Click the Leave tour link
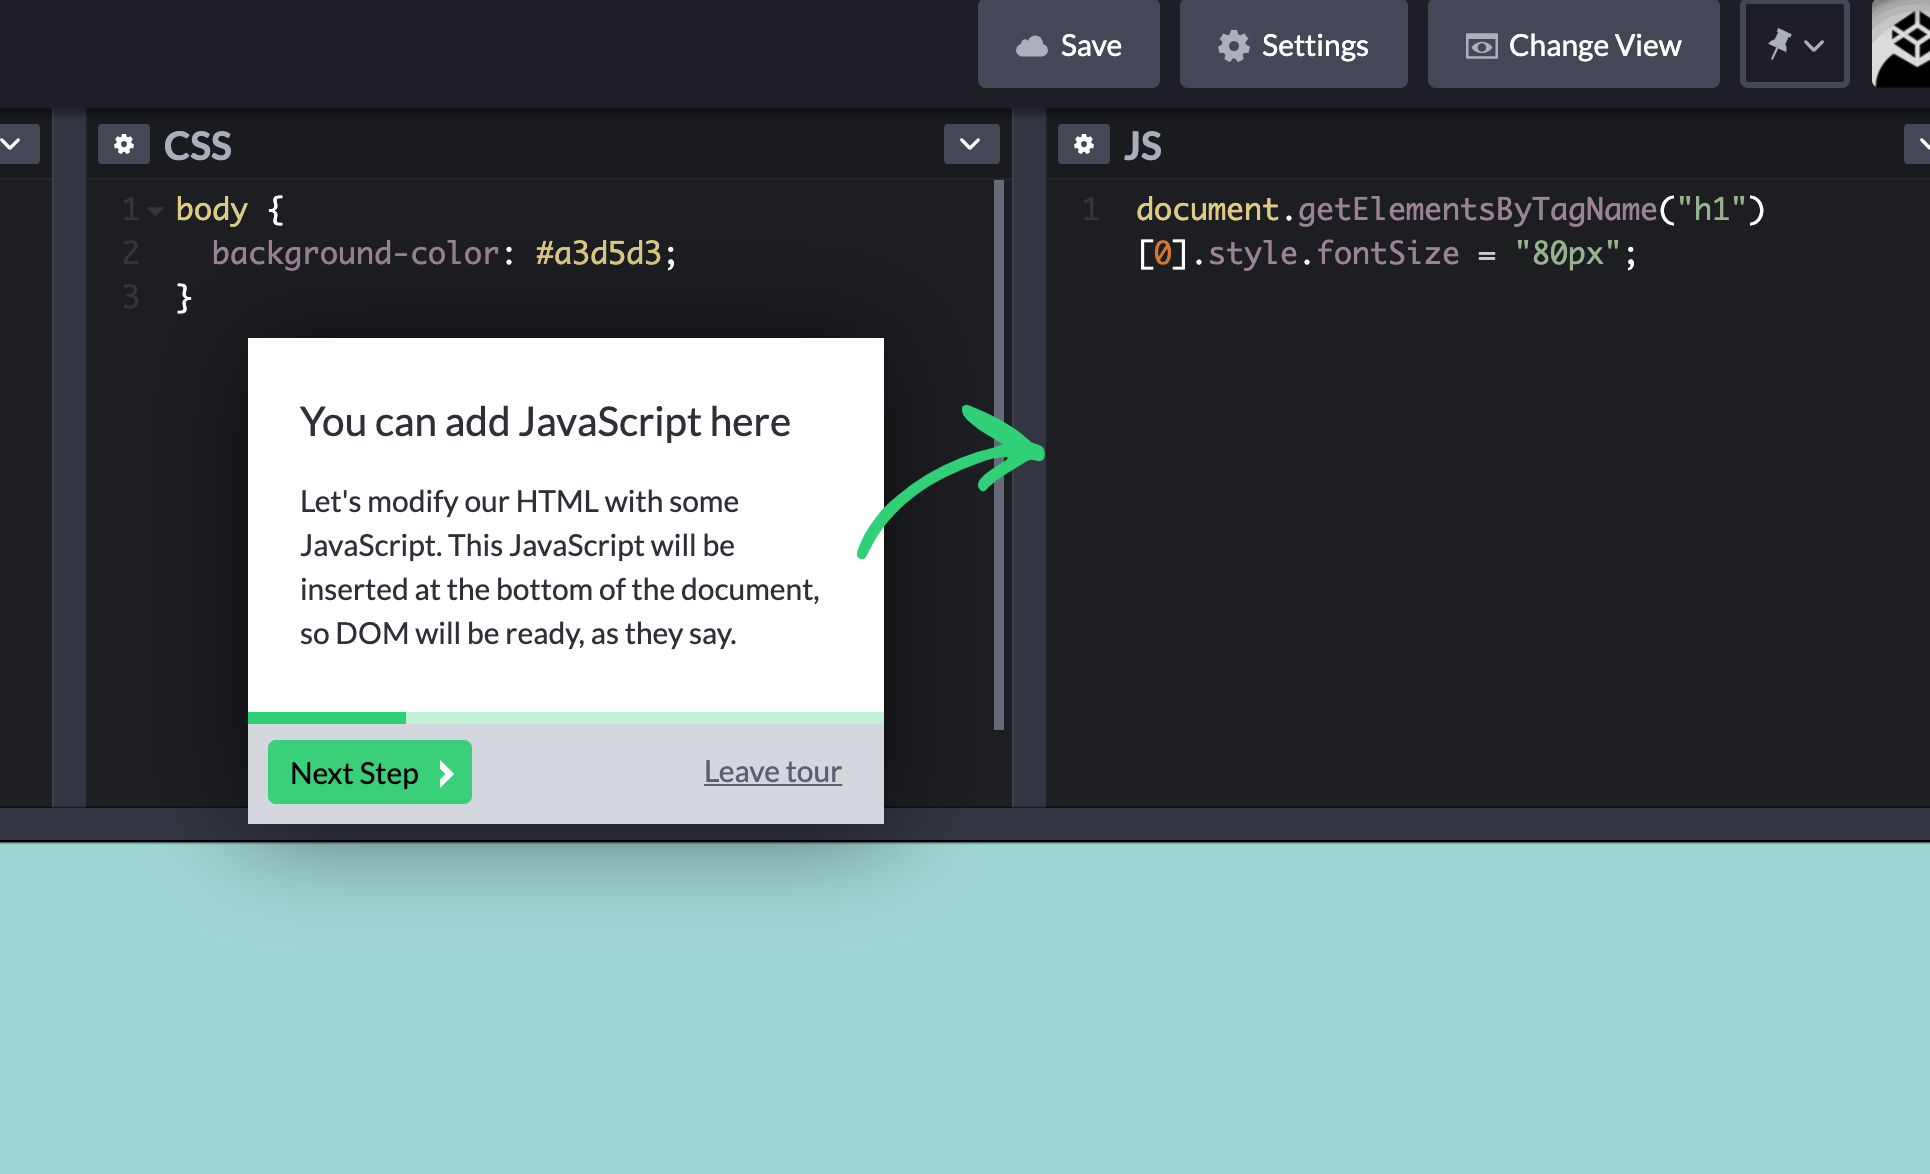The width and height of the screenshot is (1930, 1174). [x=772, y=772]
